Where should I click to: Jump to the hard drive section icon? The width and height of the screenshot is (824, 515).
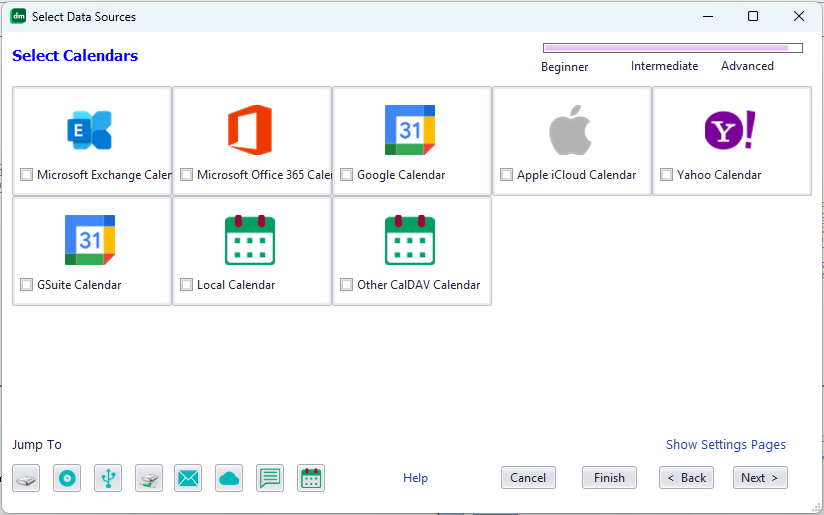[26, 478]
